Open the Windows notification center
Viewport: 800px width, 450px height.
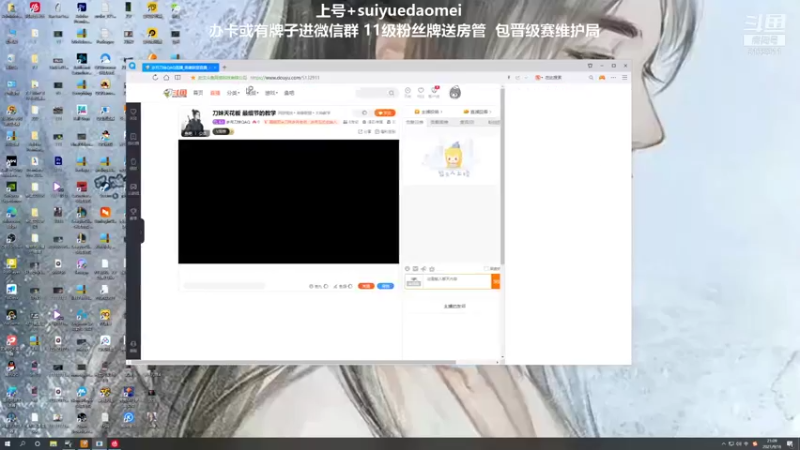click(x=790, y=444)
